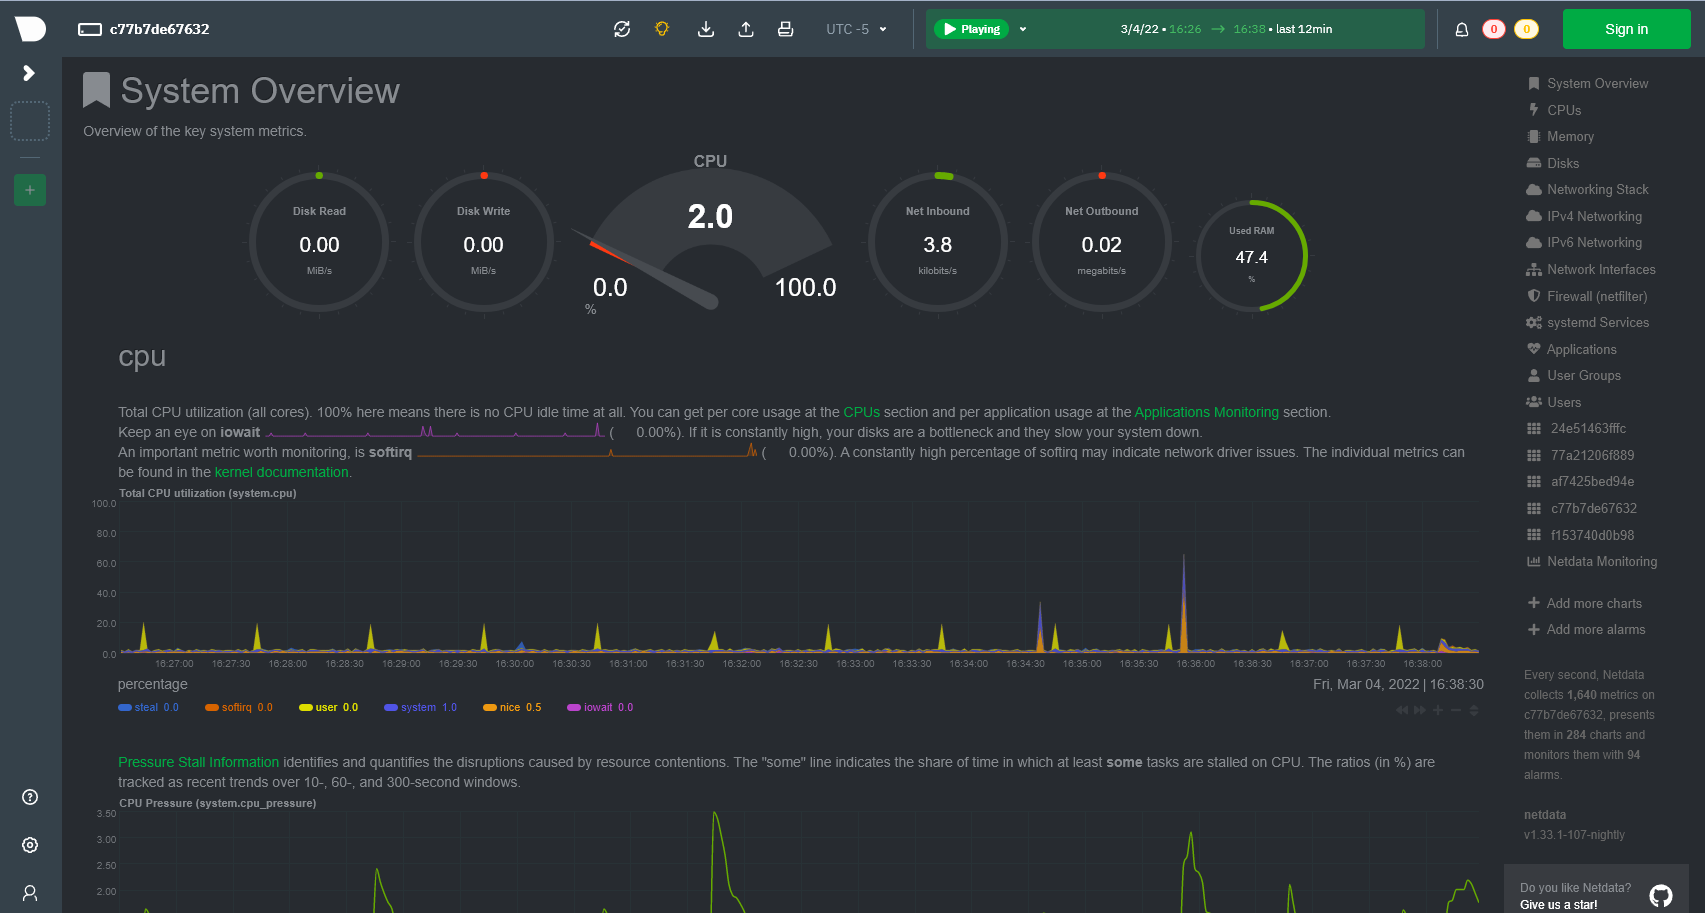Viewport: 1705px width, 913px height.
Task: Toggle the steal dimension in the CPU chart legend
Action: [148, 707]
